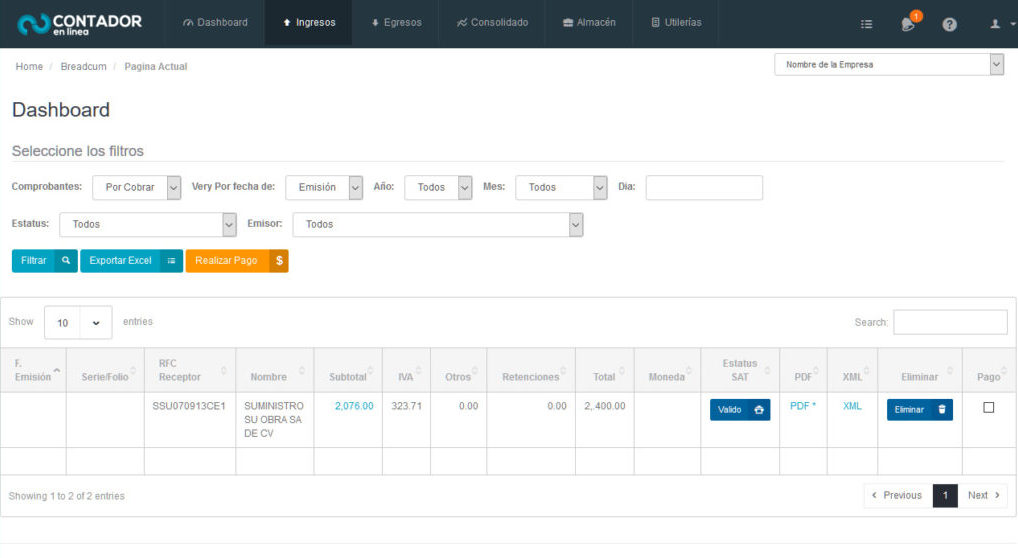Open the Emisión date type dropdown

click(x=324, y=187)
